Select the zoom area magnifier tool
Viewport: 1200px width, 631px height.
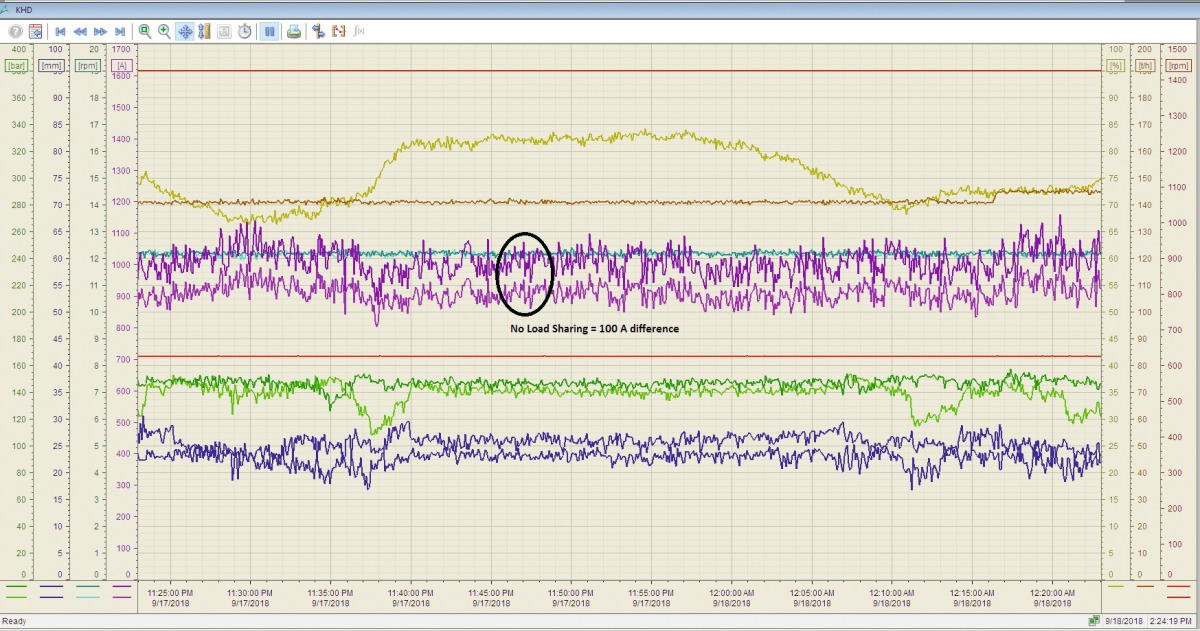coord(145,31)
